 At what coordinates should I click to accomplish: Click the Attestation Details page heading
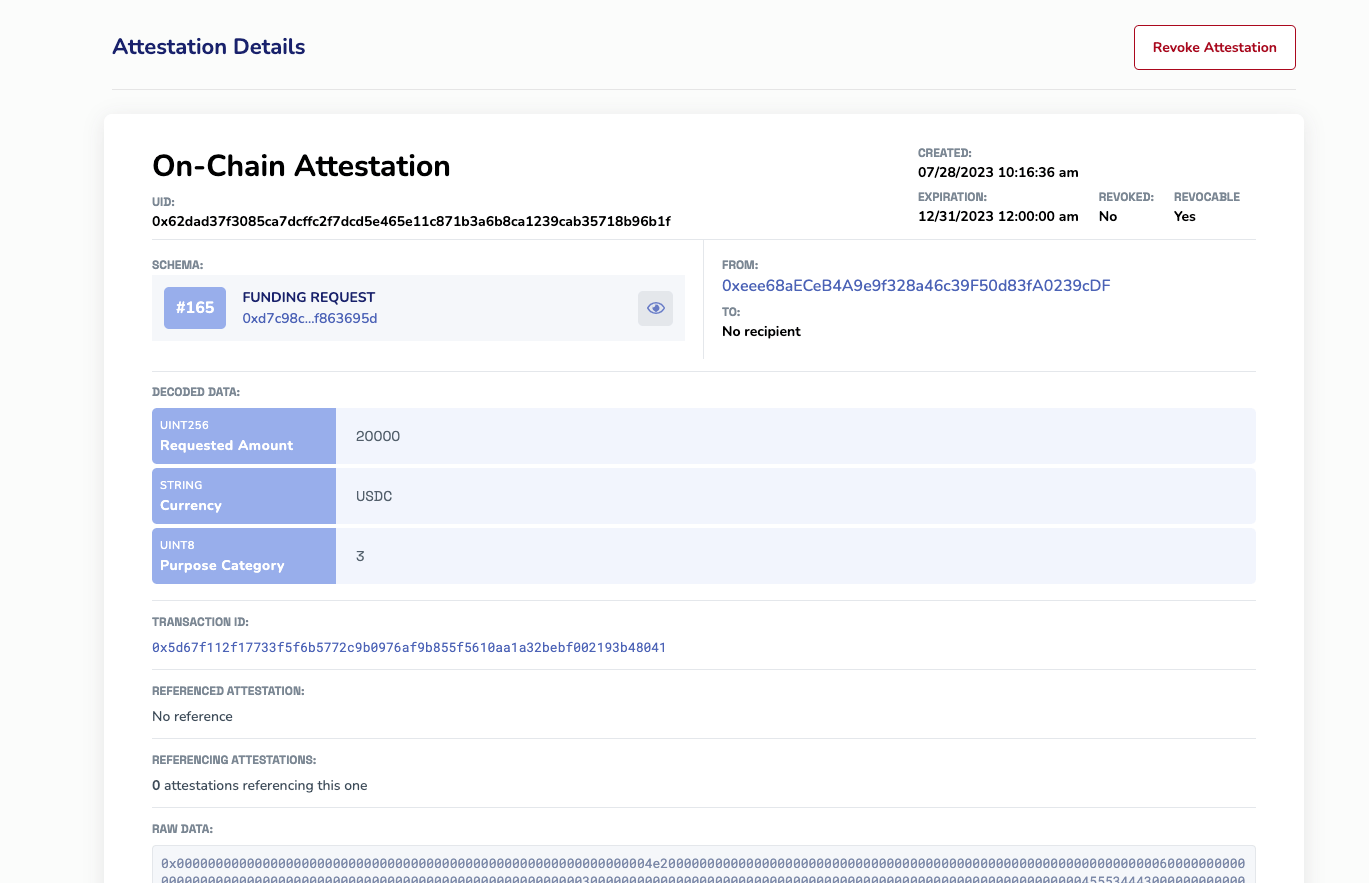[x=209, y=47]
